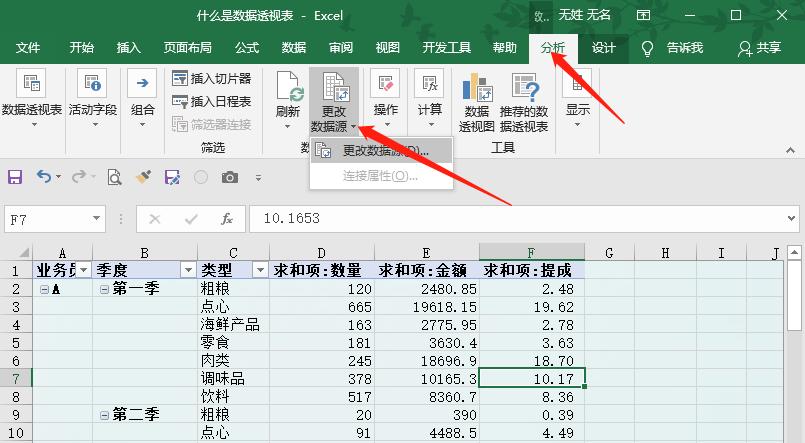
Task: Open the 计算 ribbon button
Action: pos(429,98)
